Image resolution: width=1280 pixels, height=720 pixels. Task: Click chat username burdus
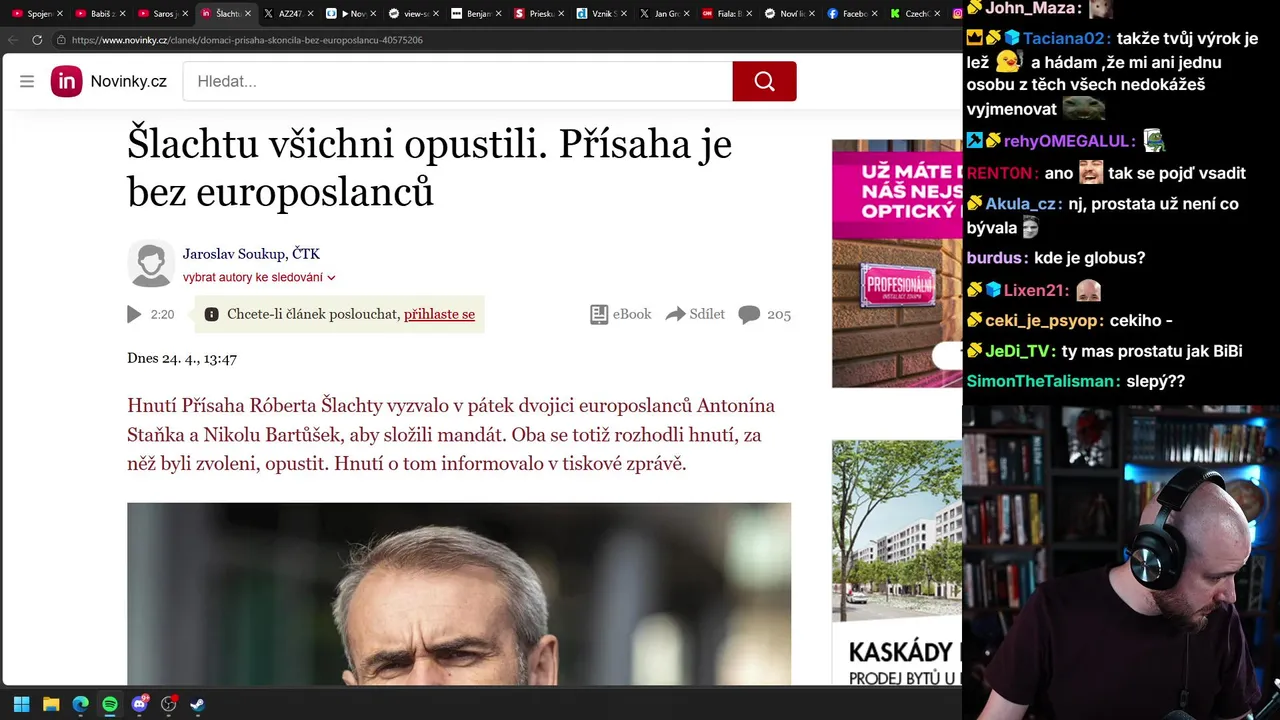[x=994, y=258]
